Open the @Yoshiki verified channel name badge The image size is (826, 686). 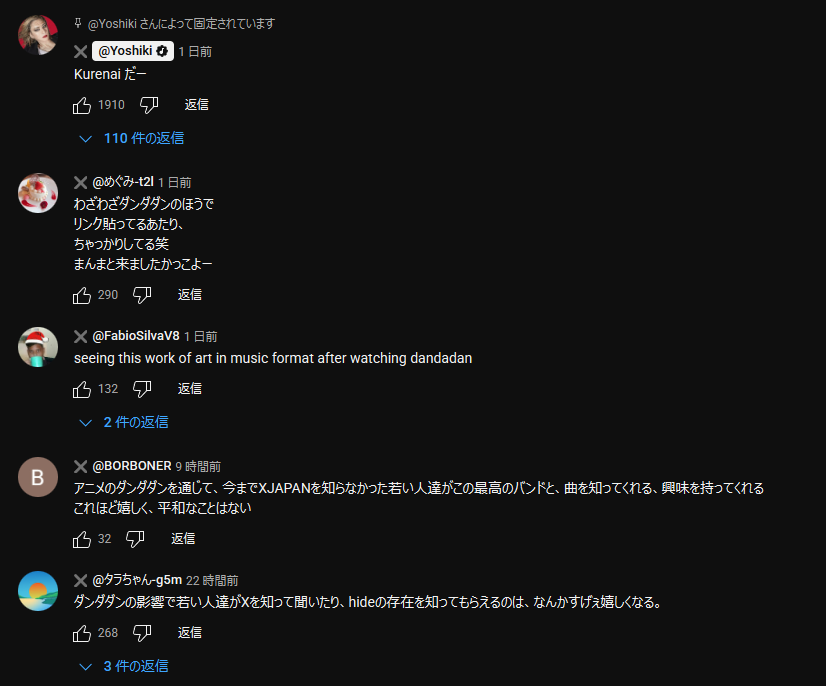coord(133,51)
